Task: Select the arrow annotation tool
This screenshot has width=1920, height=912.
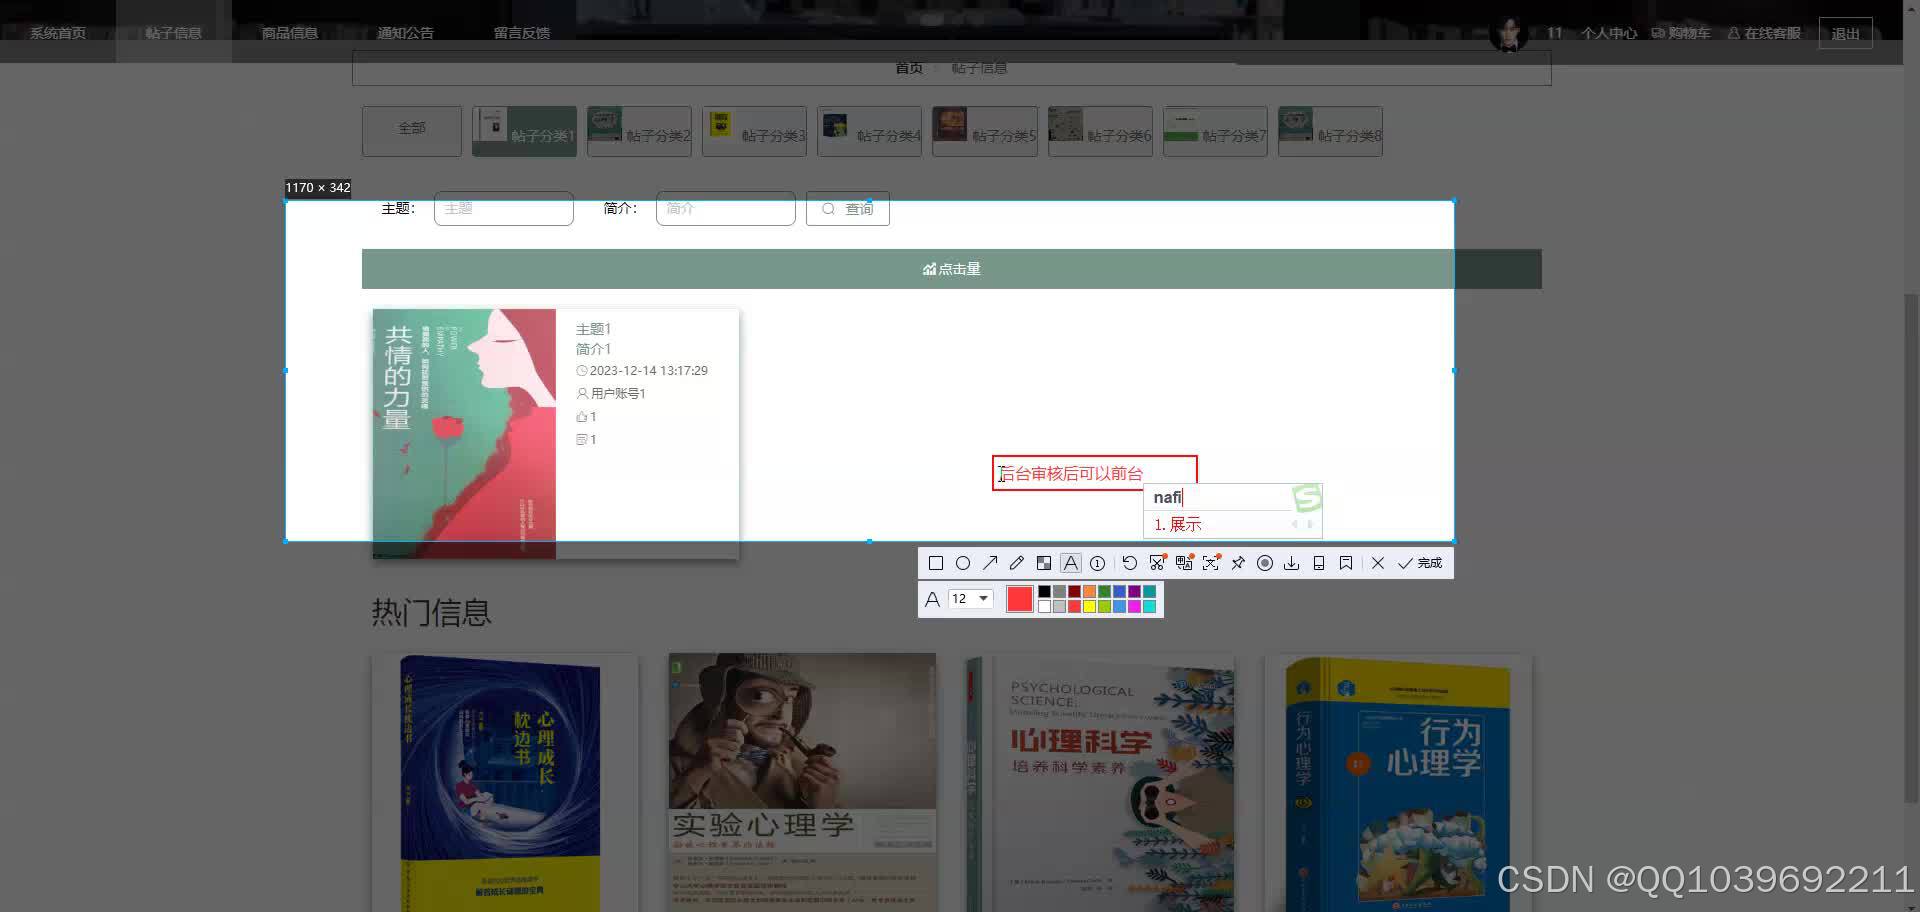Action: tap(990, 562)
